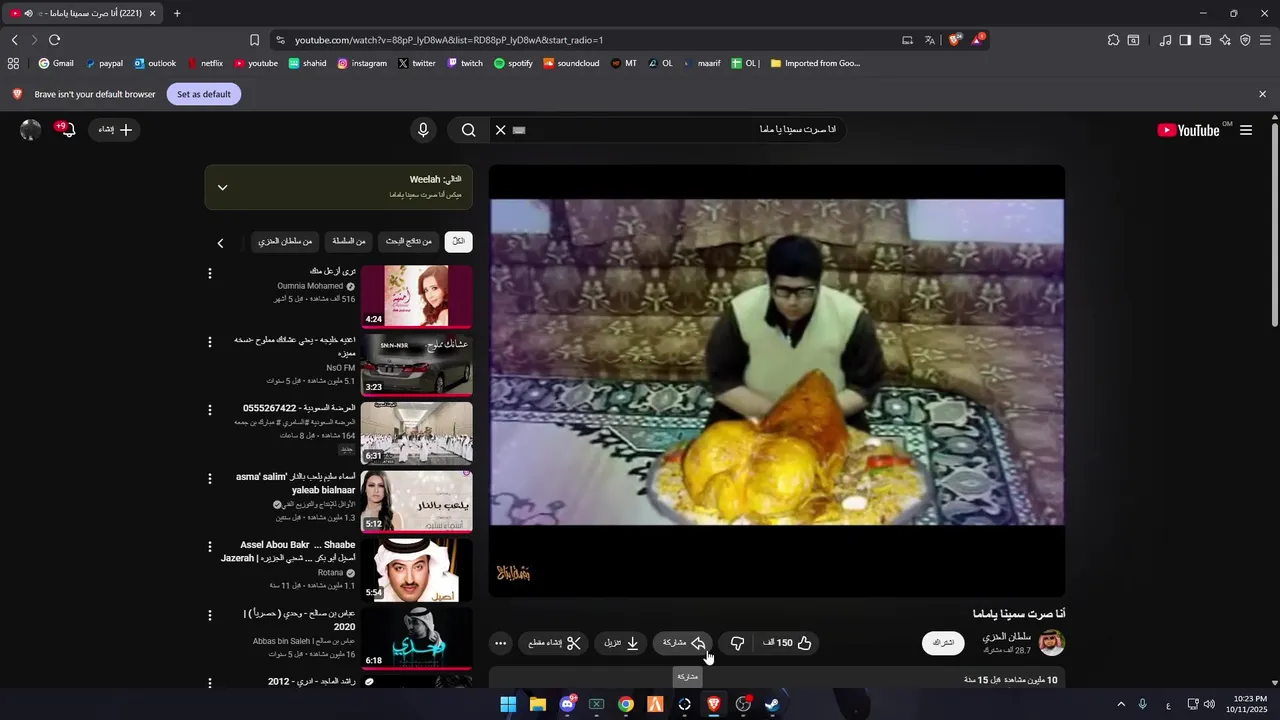Viewport: 1280px width, 720px height.
Task: Open the Create (إنشاء) button
Action: coord(115,130)
